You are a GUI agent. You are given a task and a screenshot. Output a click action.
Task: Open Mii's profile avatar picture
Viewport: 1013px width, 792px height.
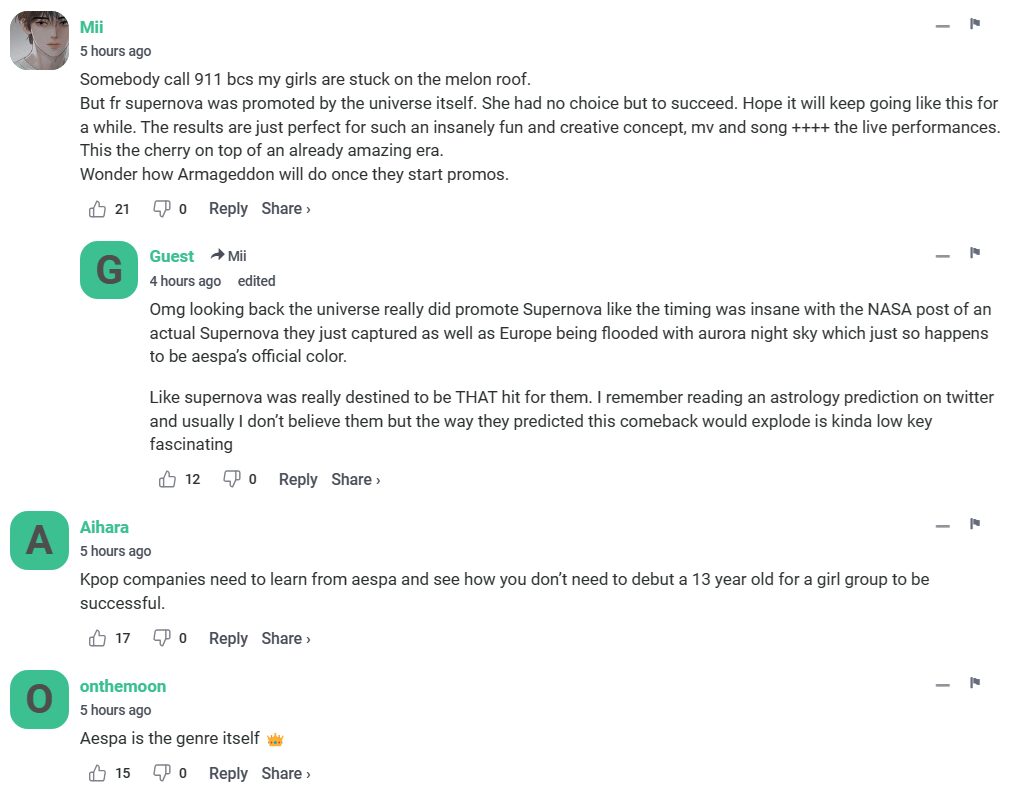click(39, 41)
